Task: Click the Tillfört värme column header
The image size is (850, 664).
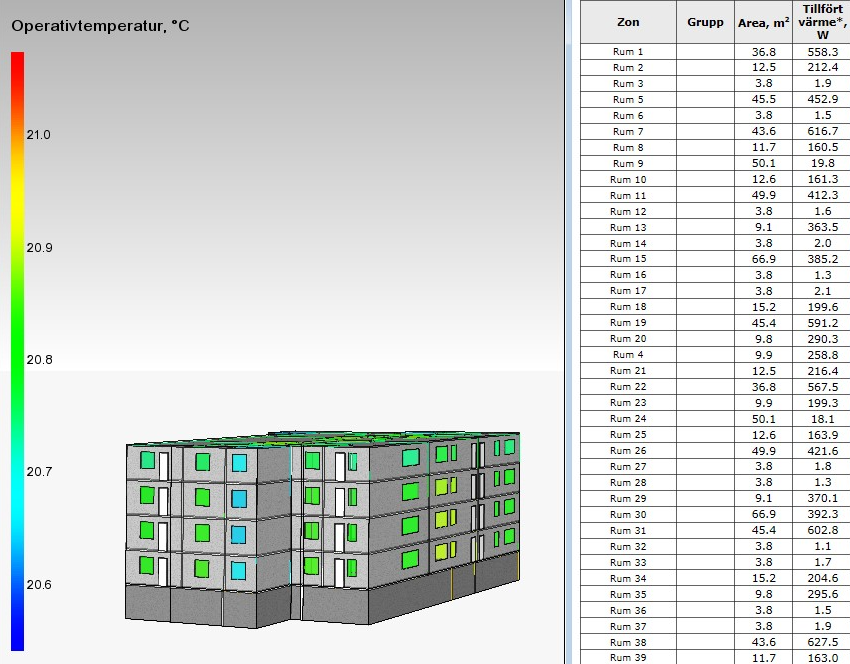Action: [x=822, y=22]
